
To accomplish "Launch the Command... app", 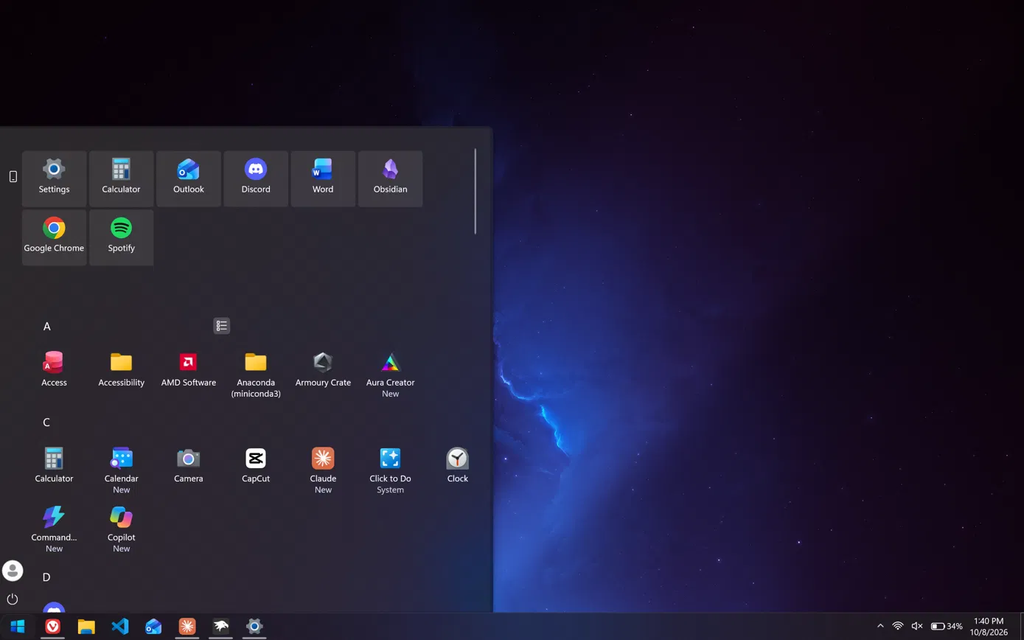I will (x=54, y=530).
